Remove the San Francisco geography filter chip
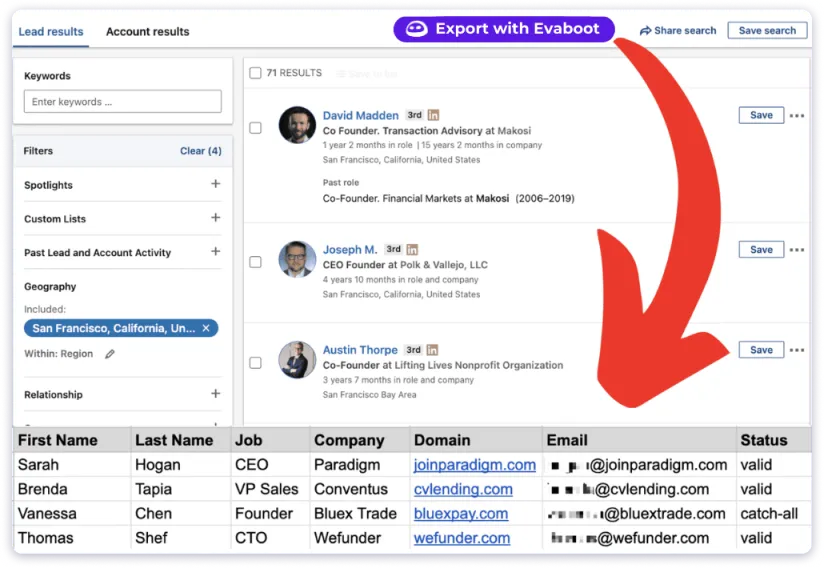The image size is (824, 568). pyautogui.click(x=206, y=328)
